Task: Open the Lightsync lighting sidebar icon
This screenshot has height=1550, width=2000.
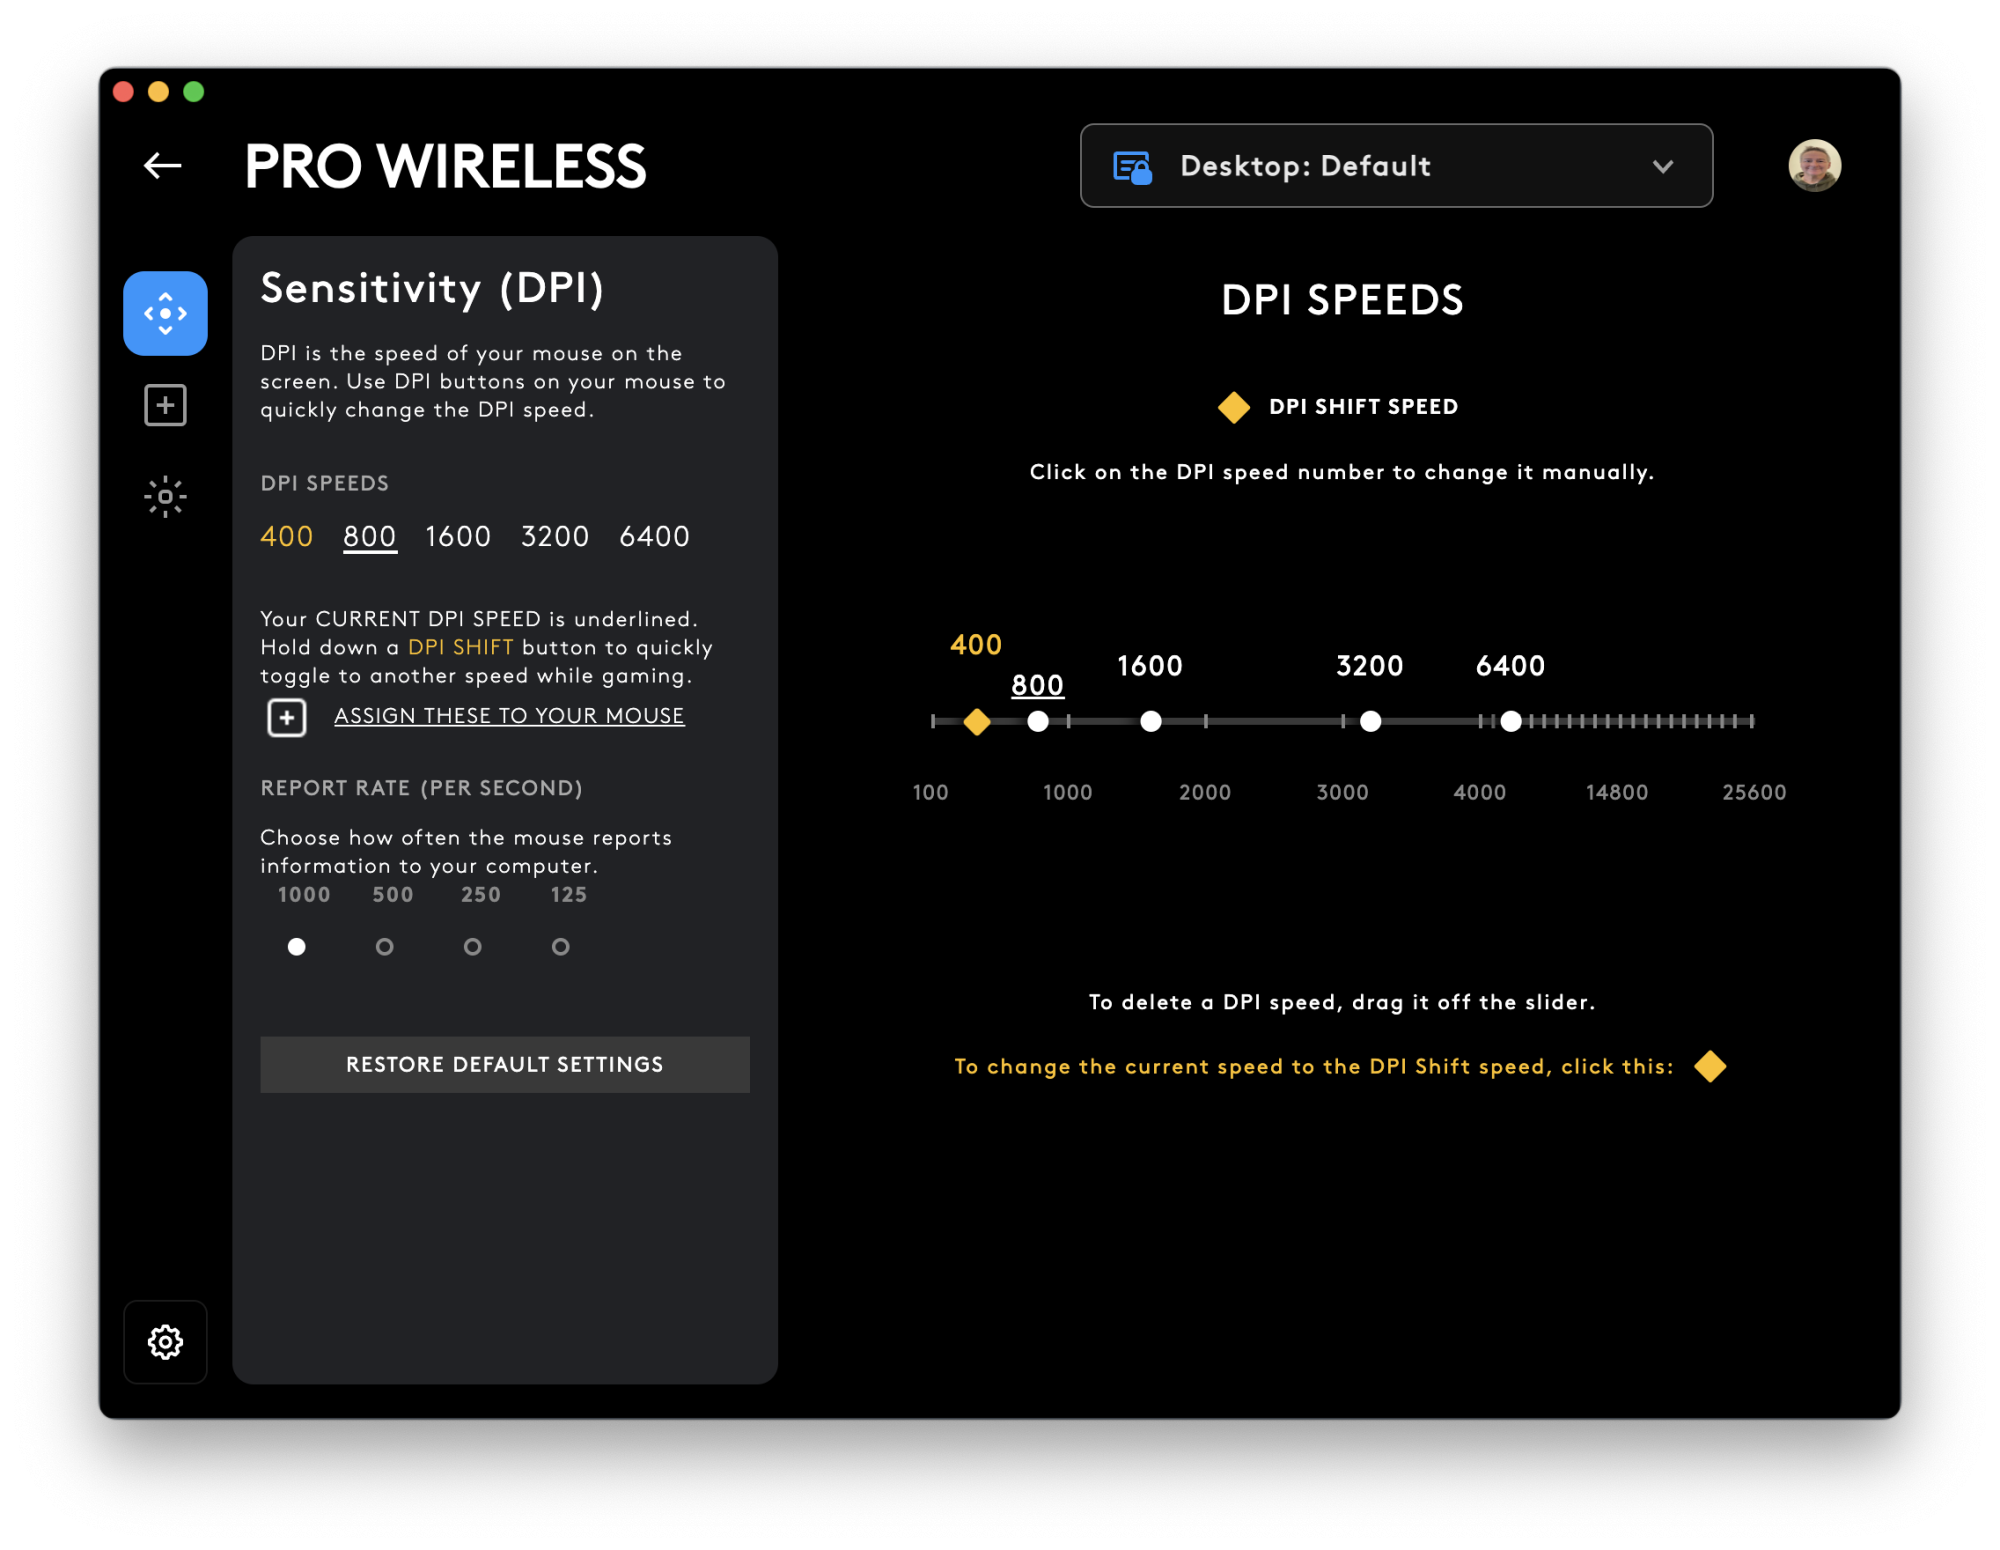Action: [x=165, y=496]
